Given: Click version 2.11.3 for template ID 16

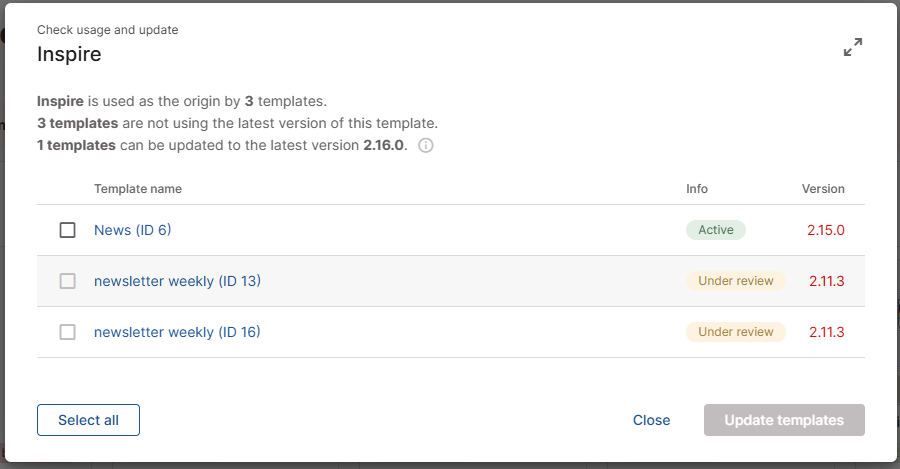Looking at the screenshot, I should point(826,332).
